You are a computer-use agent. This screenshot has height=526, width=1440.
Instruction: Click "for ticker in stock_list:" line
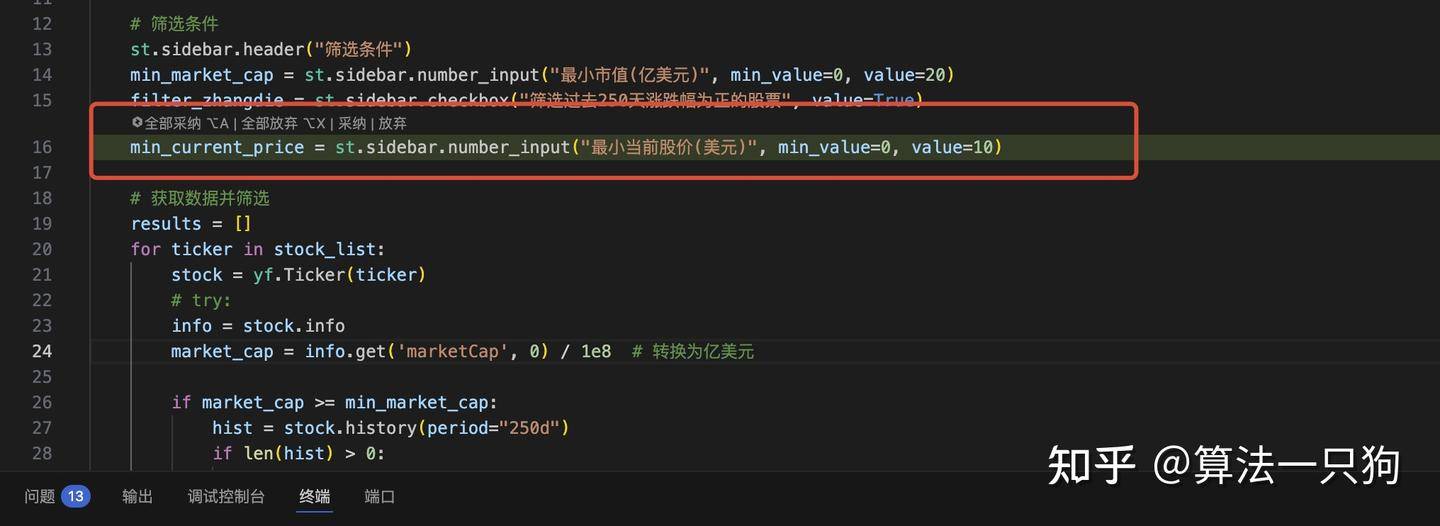258,249
